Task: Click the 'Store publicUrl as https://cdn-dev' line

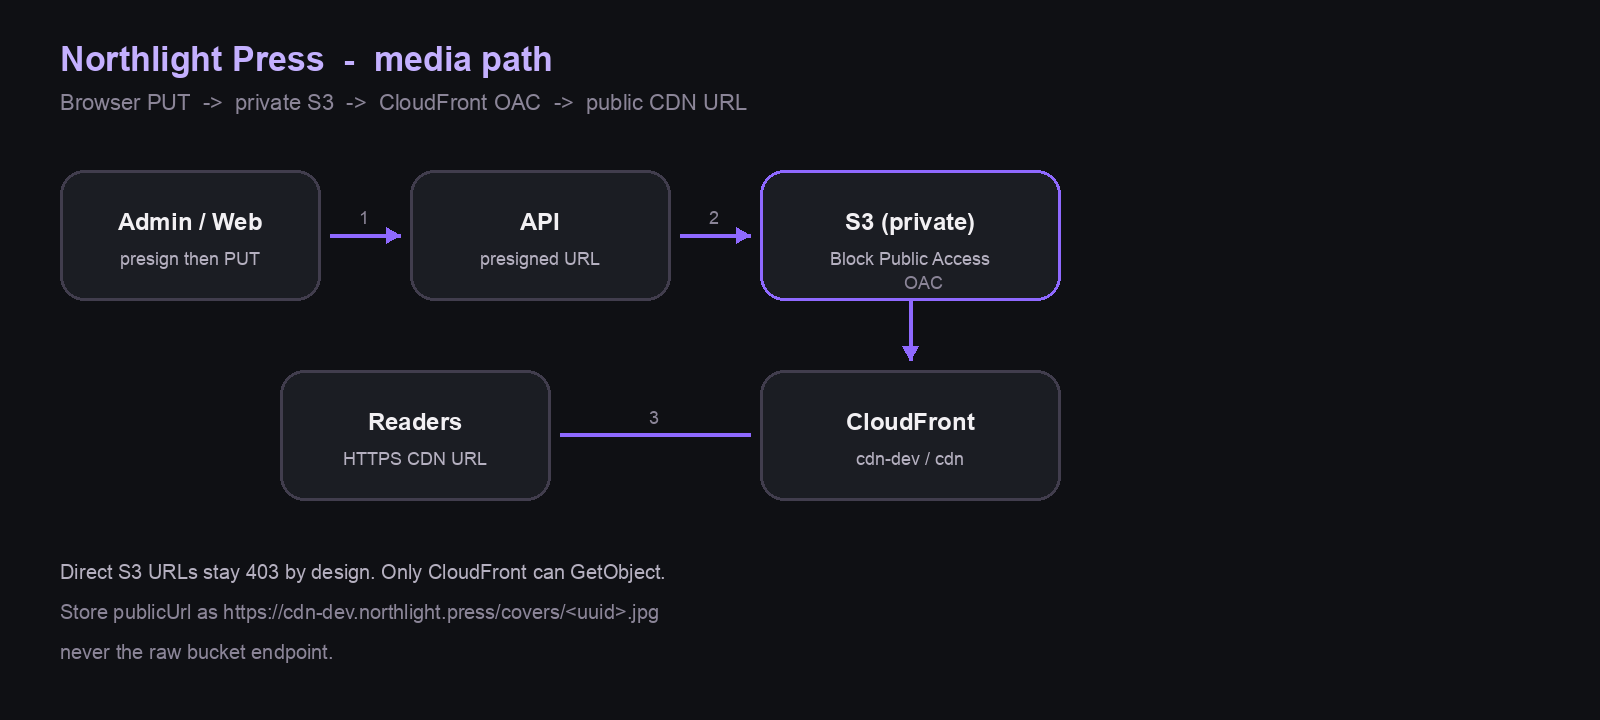Action: tap(359, 612)
